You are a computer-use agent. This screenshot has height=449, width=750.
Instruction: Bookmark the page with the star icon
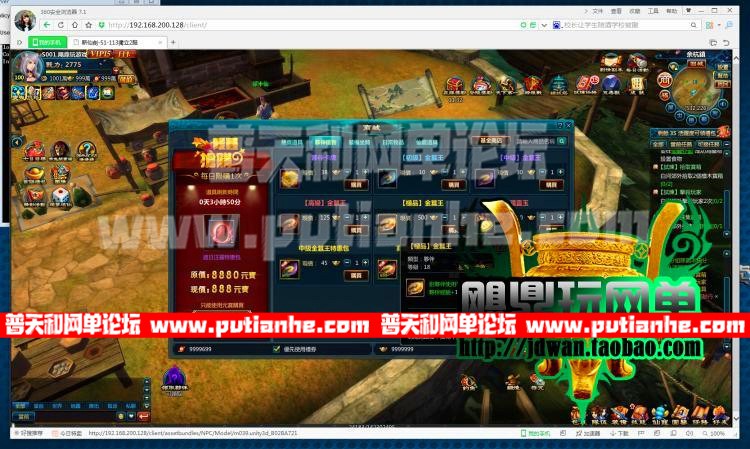coord(88,25)
